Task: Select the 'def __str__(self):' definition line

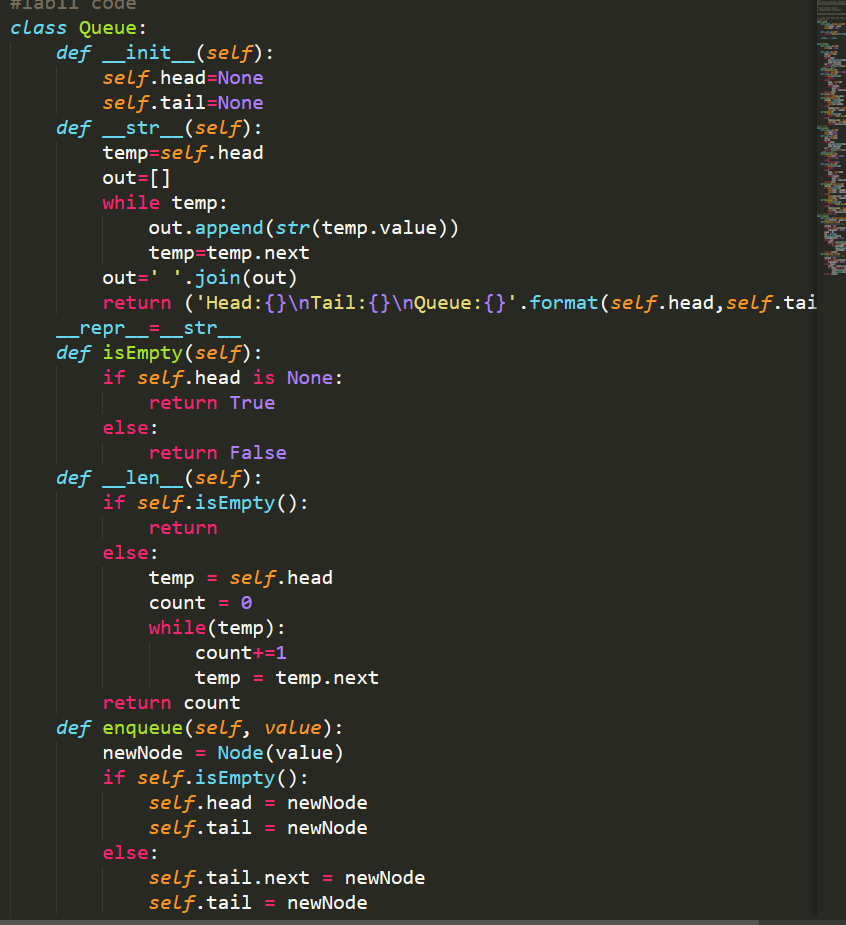Action: (159, 128)
